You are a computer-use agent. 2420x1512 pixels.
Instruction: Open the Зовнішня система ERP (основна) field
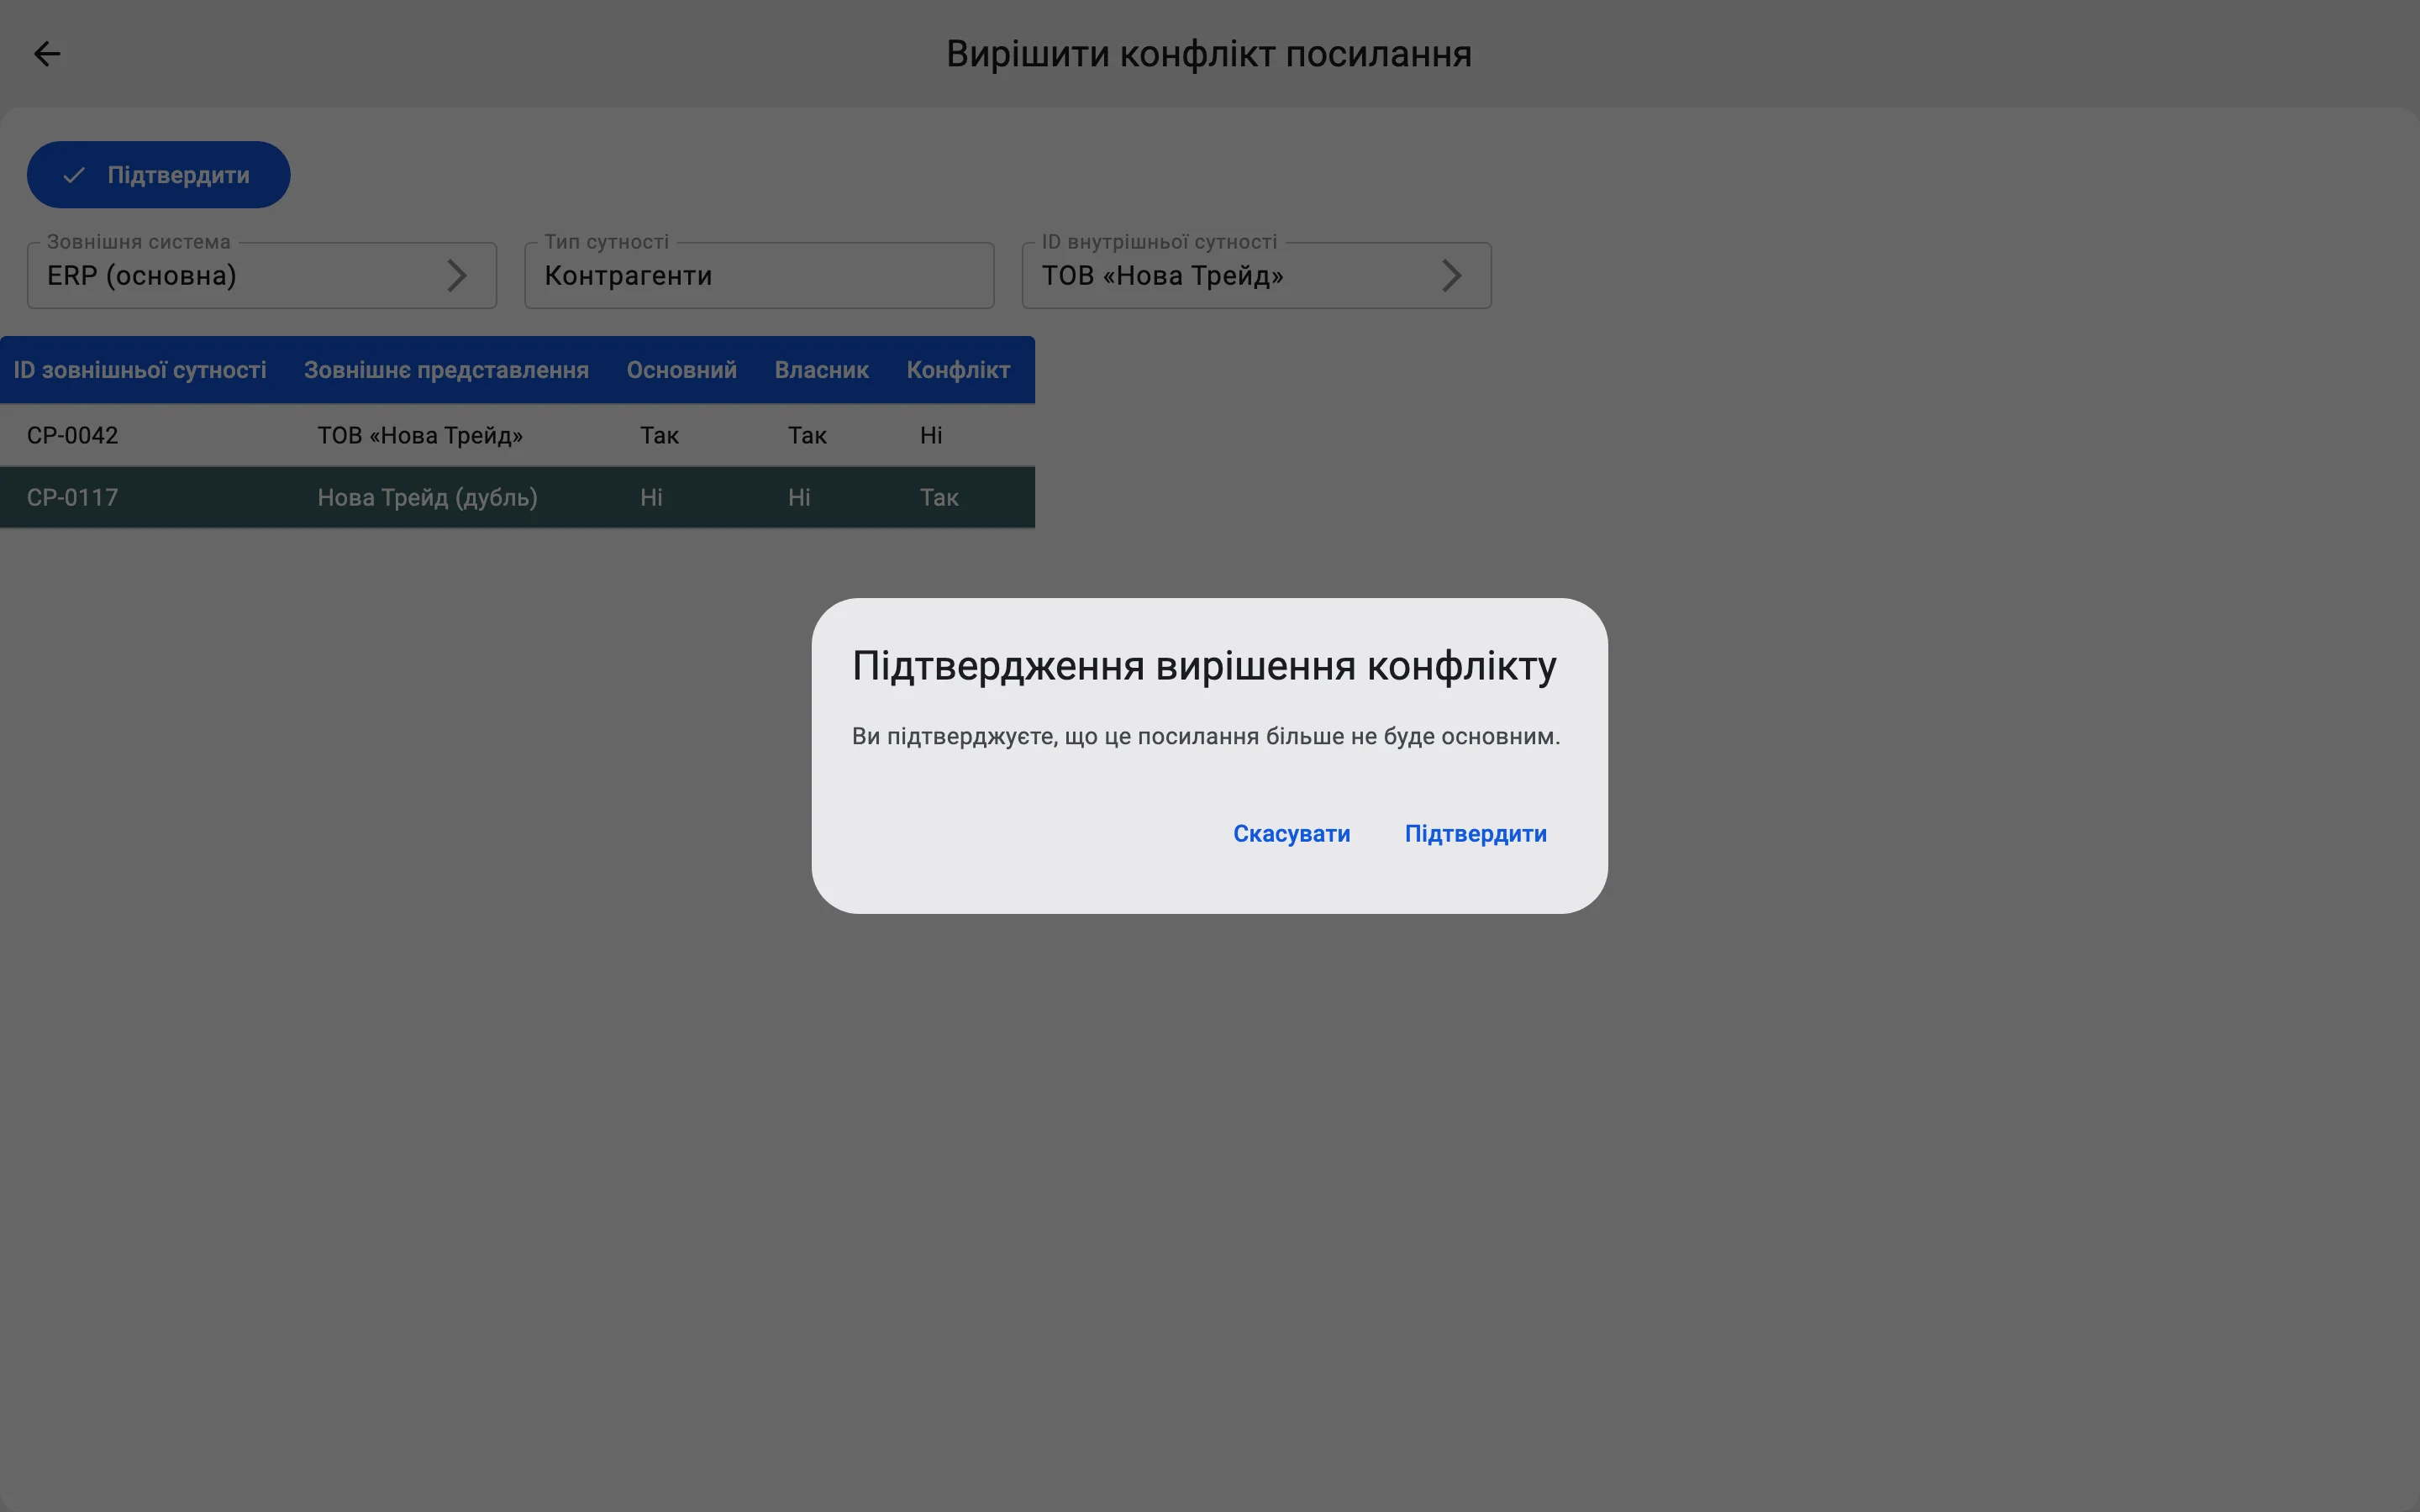point(262,275)
